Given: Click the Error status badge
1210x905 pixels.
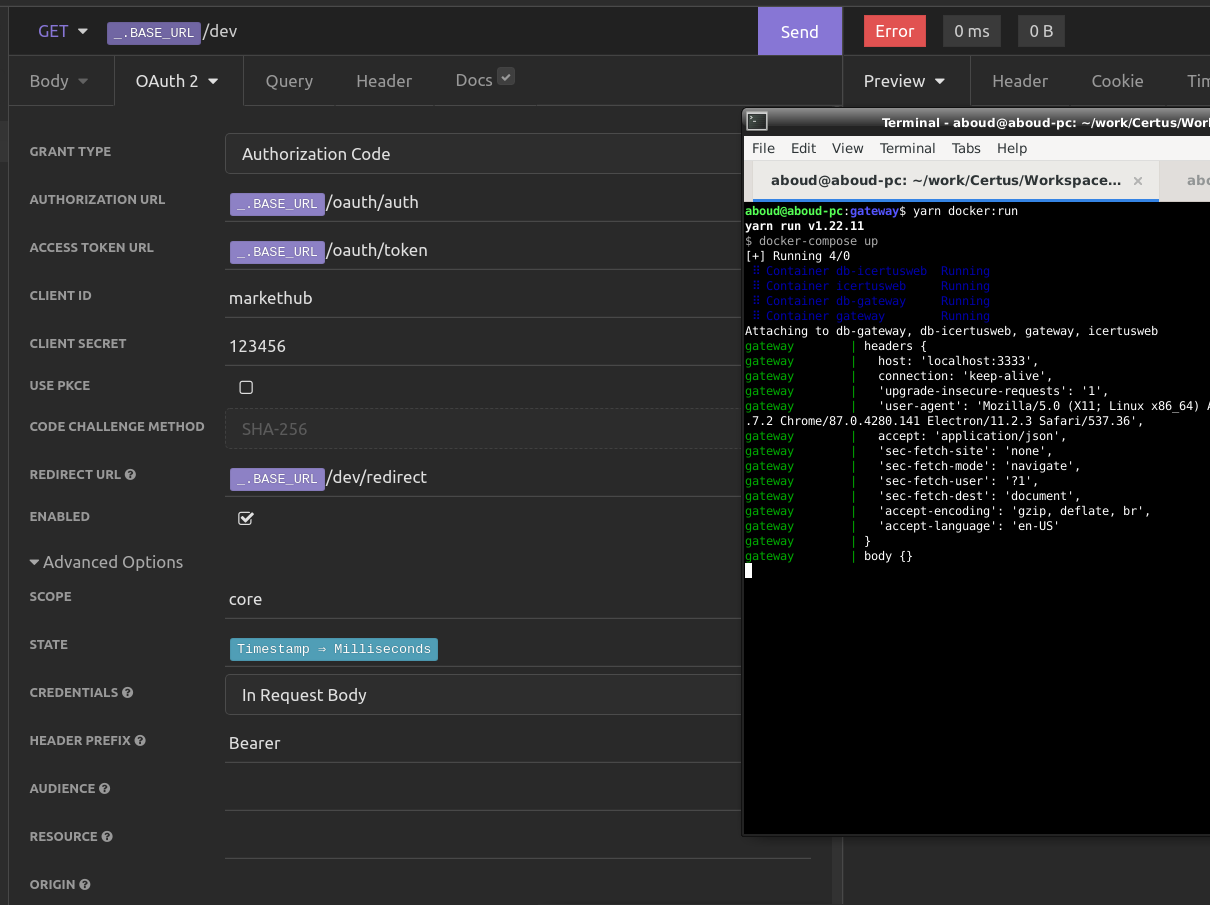Looking at the screenshot, I should click(x=894, y=31).
